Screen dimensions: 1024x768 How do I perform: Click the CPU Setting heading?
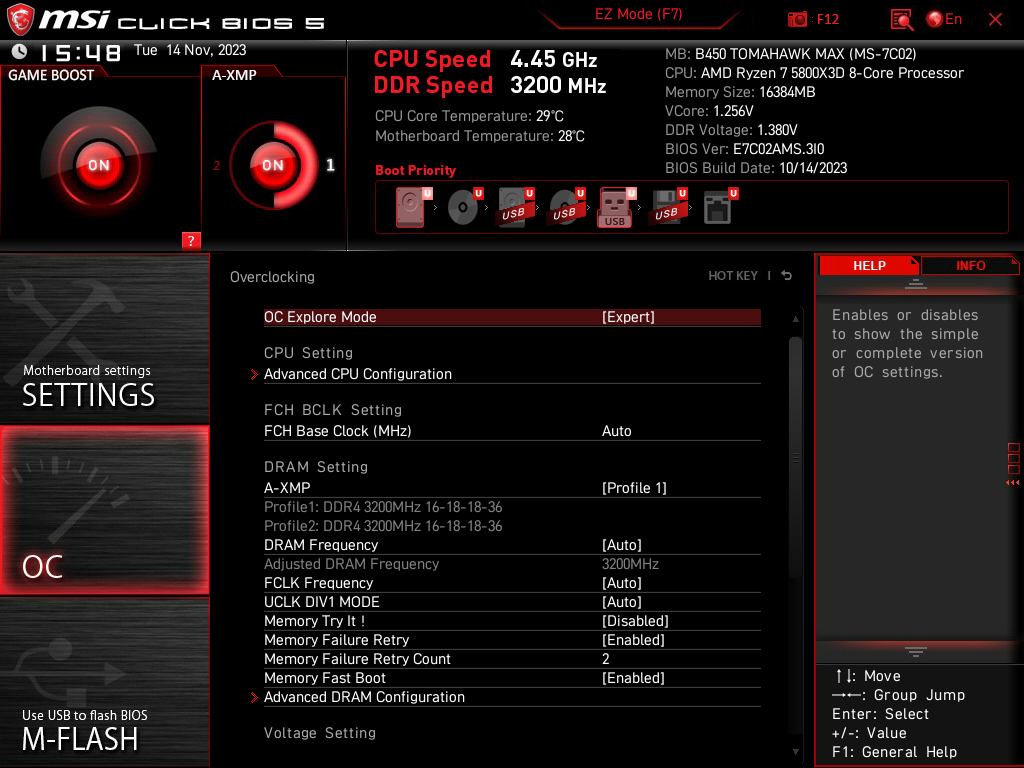pos(308,353)
